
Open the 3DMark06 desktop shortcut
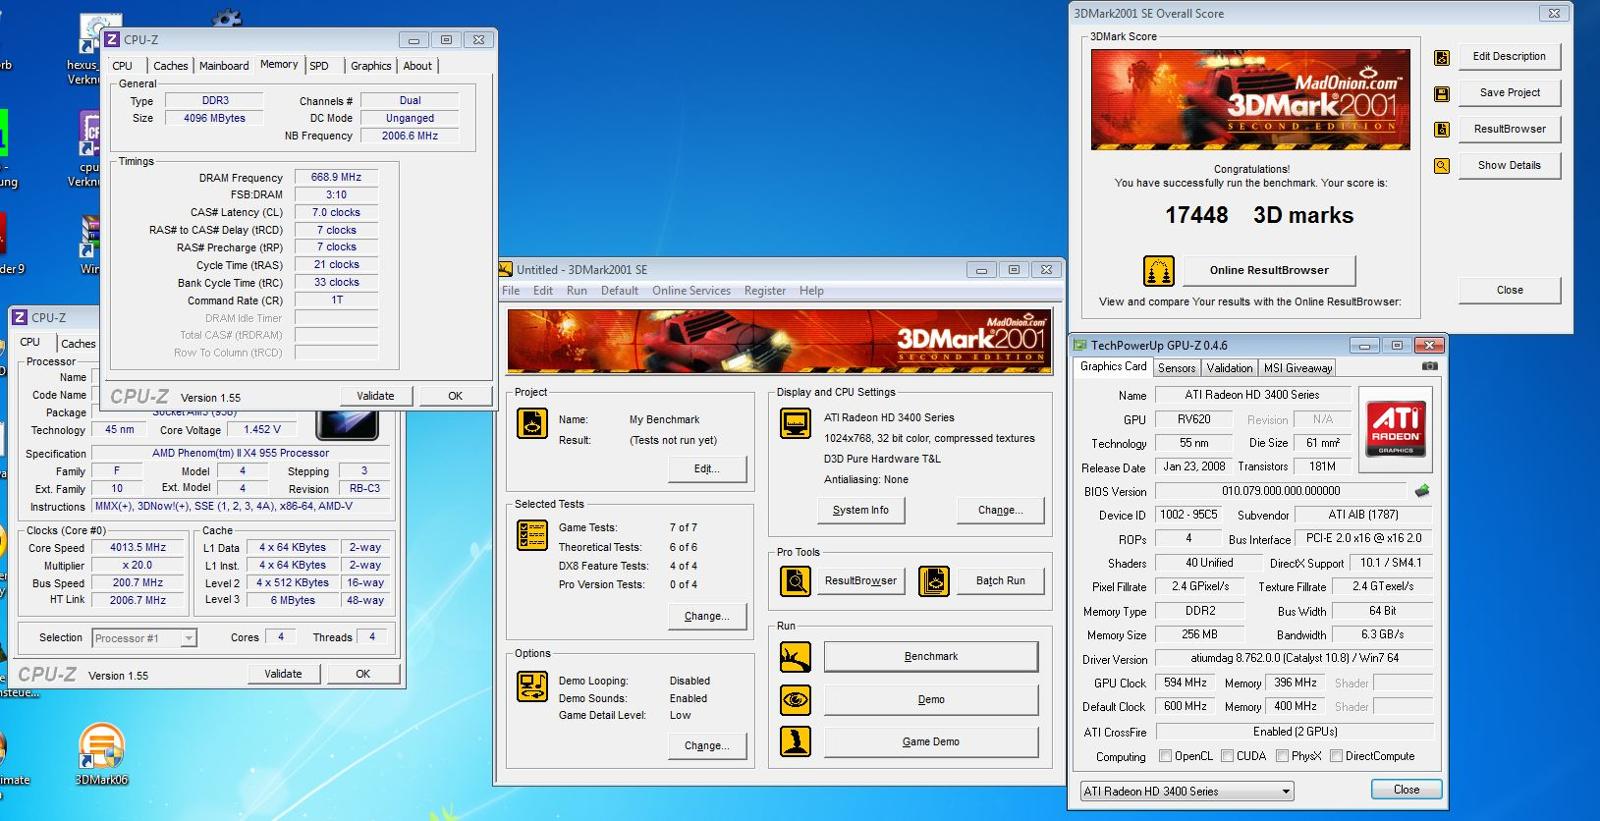101,754
